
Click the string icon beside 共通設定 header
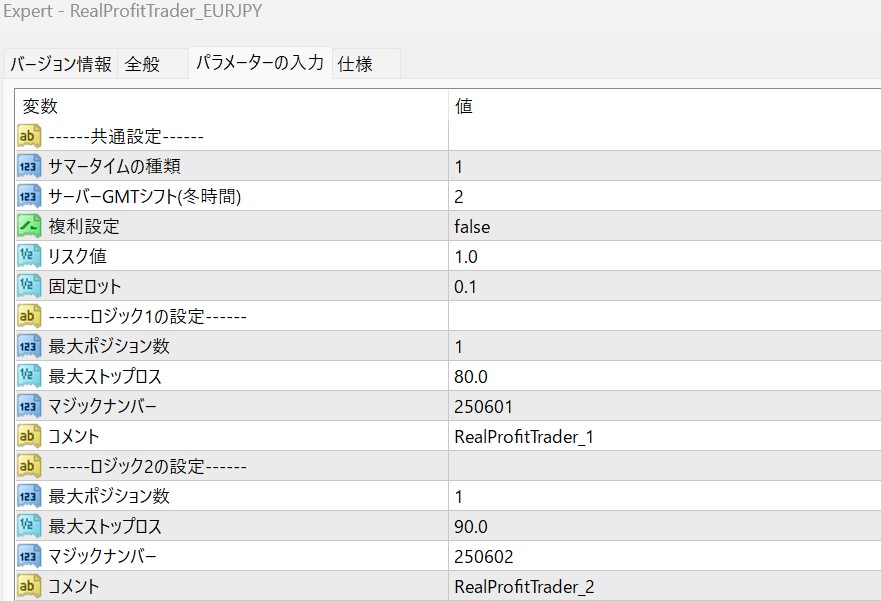29,136
